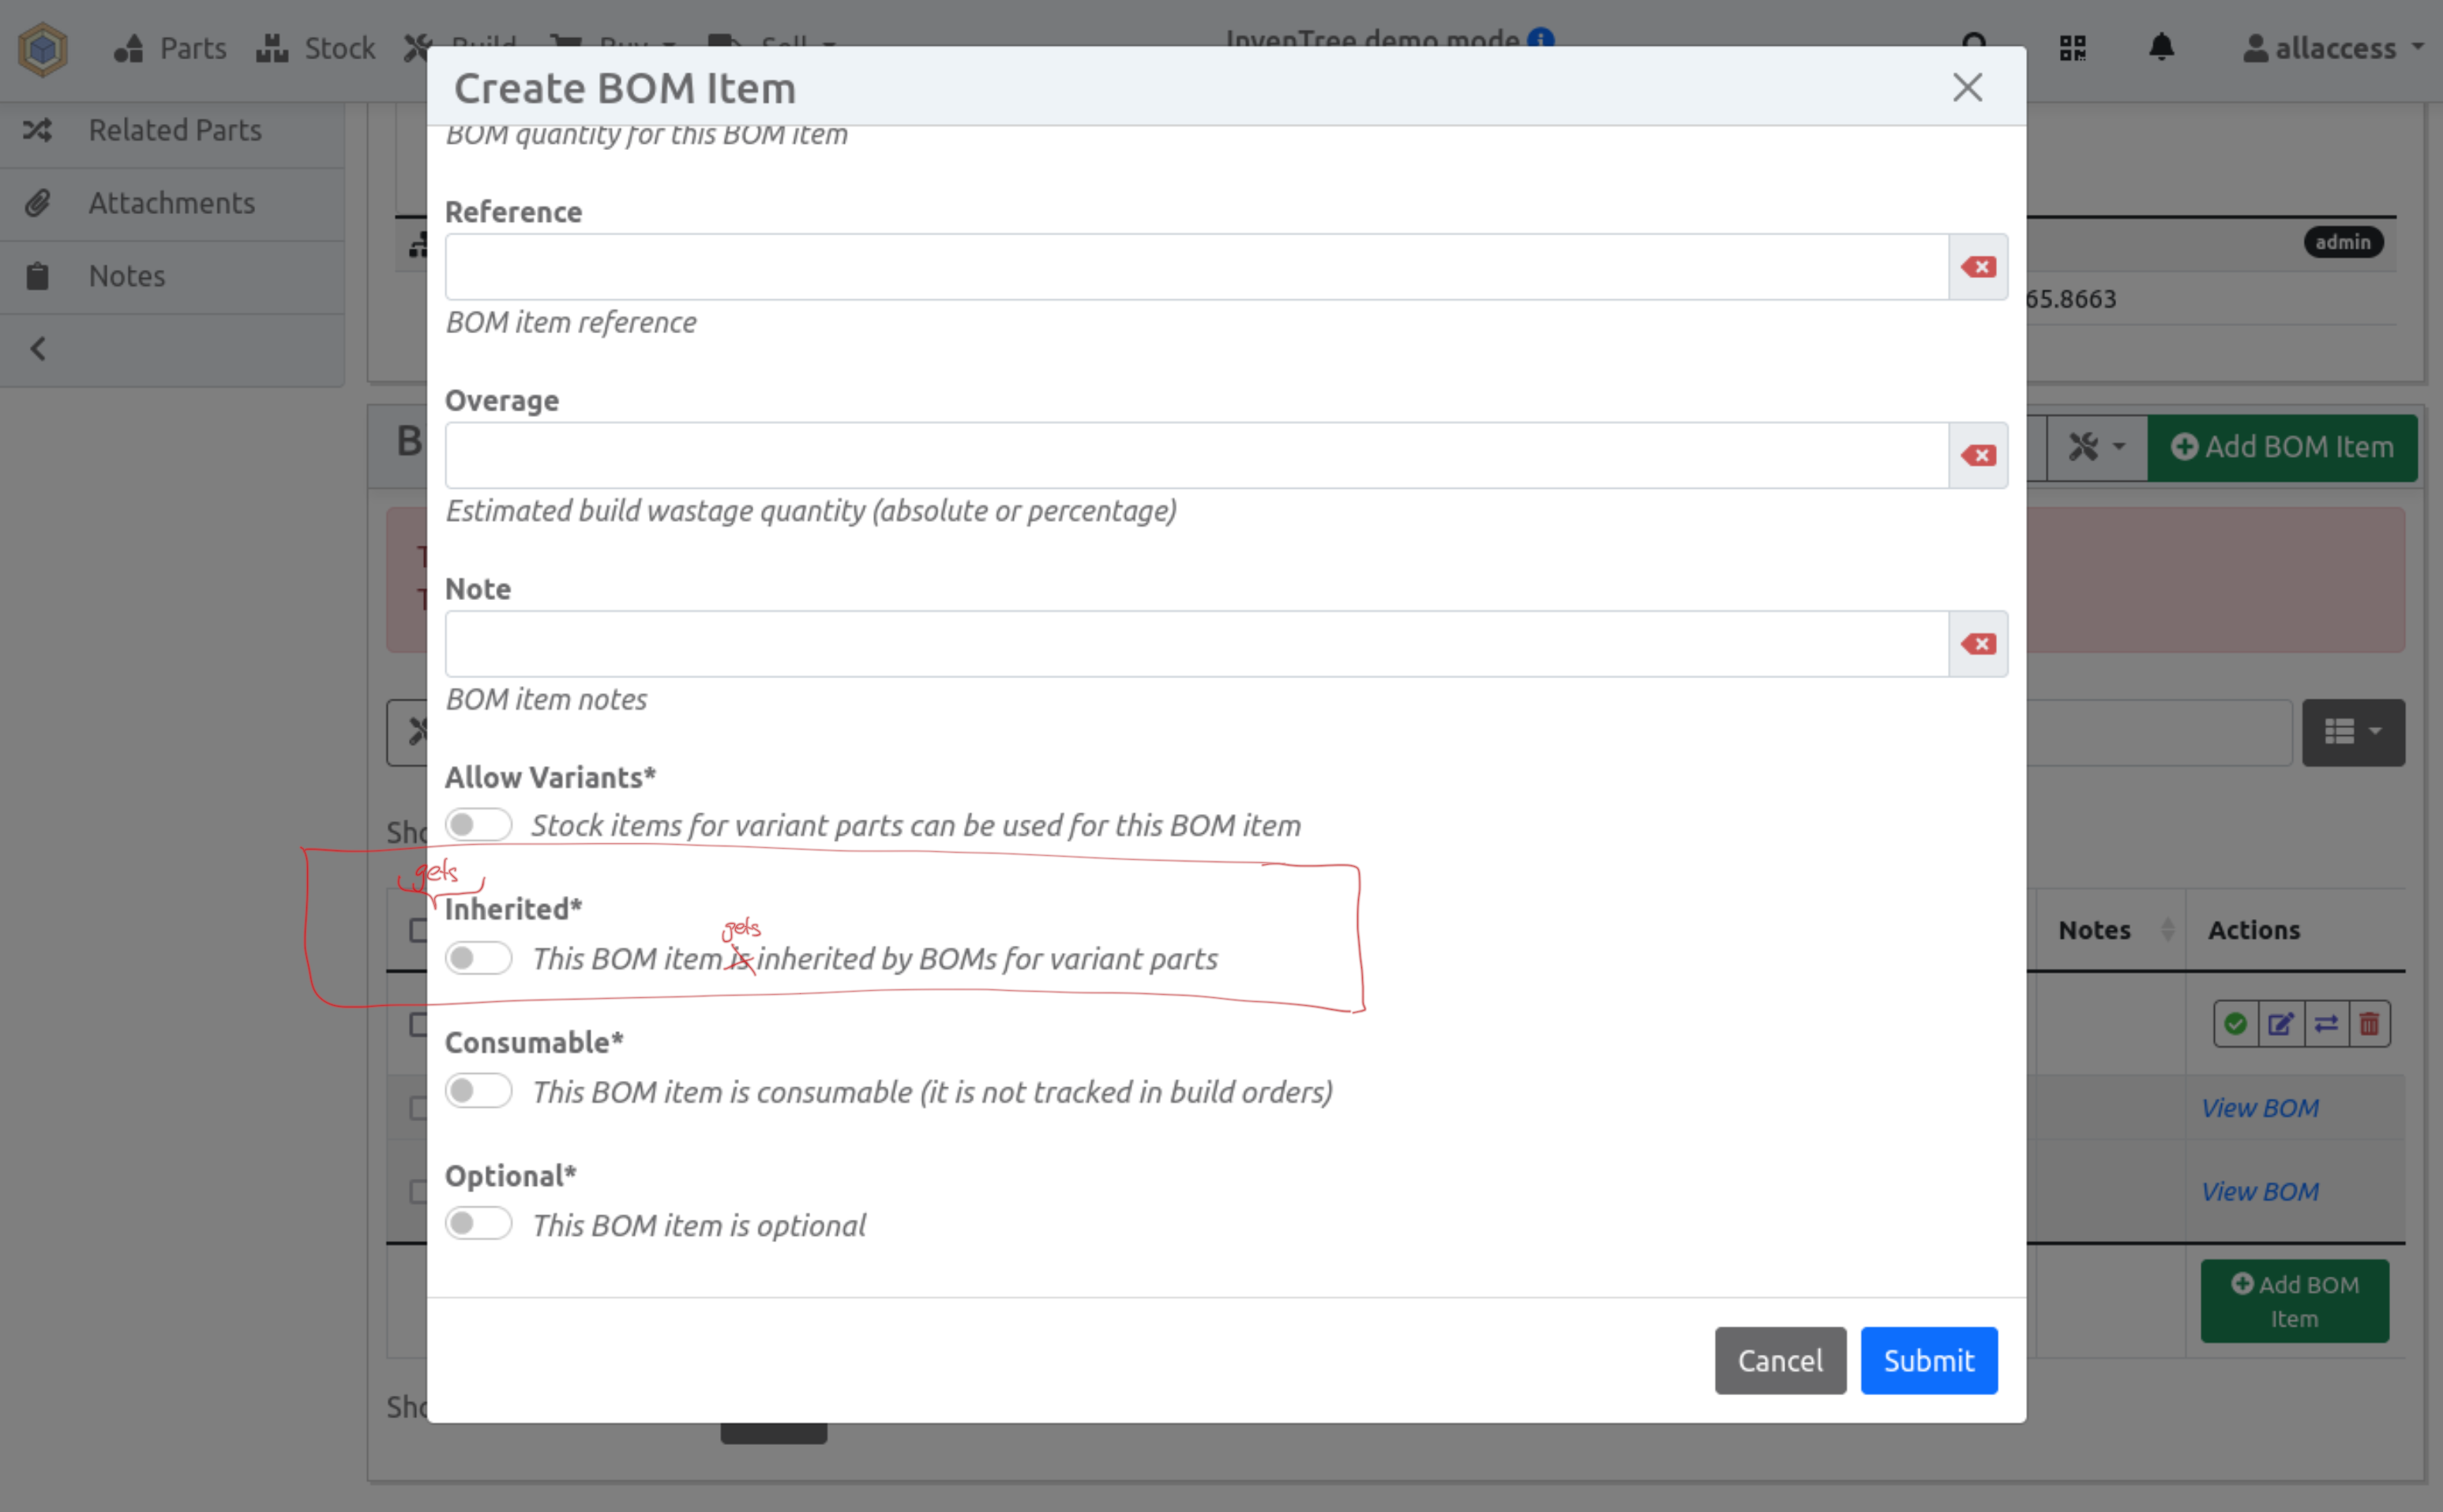Edit the BOM item using the pencil icon
Screen dimensions: 2443x1512
point(2281,1023)
